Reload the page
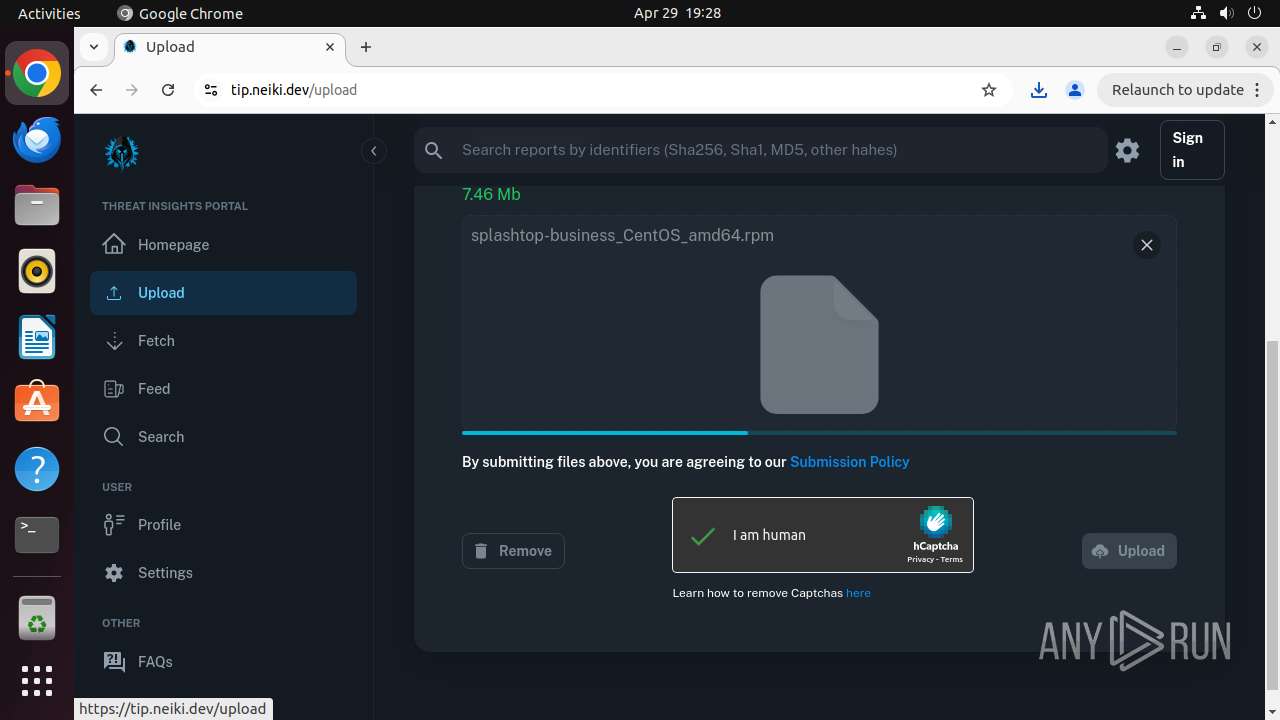This screenshot has height=720, width=1280. tap(168, 90)
